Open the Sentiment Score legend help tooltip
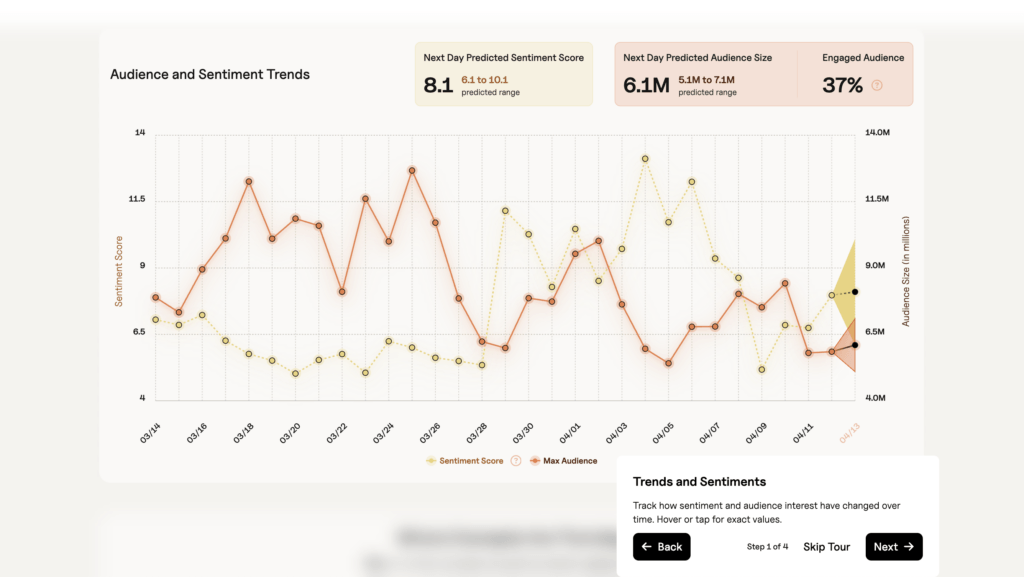 [x=516, y=461]
